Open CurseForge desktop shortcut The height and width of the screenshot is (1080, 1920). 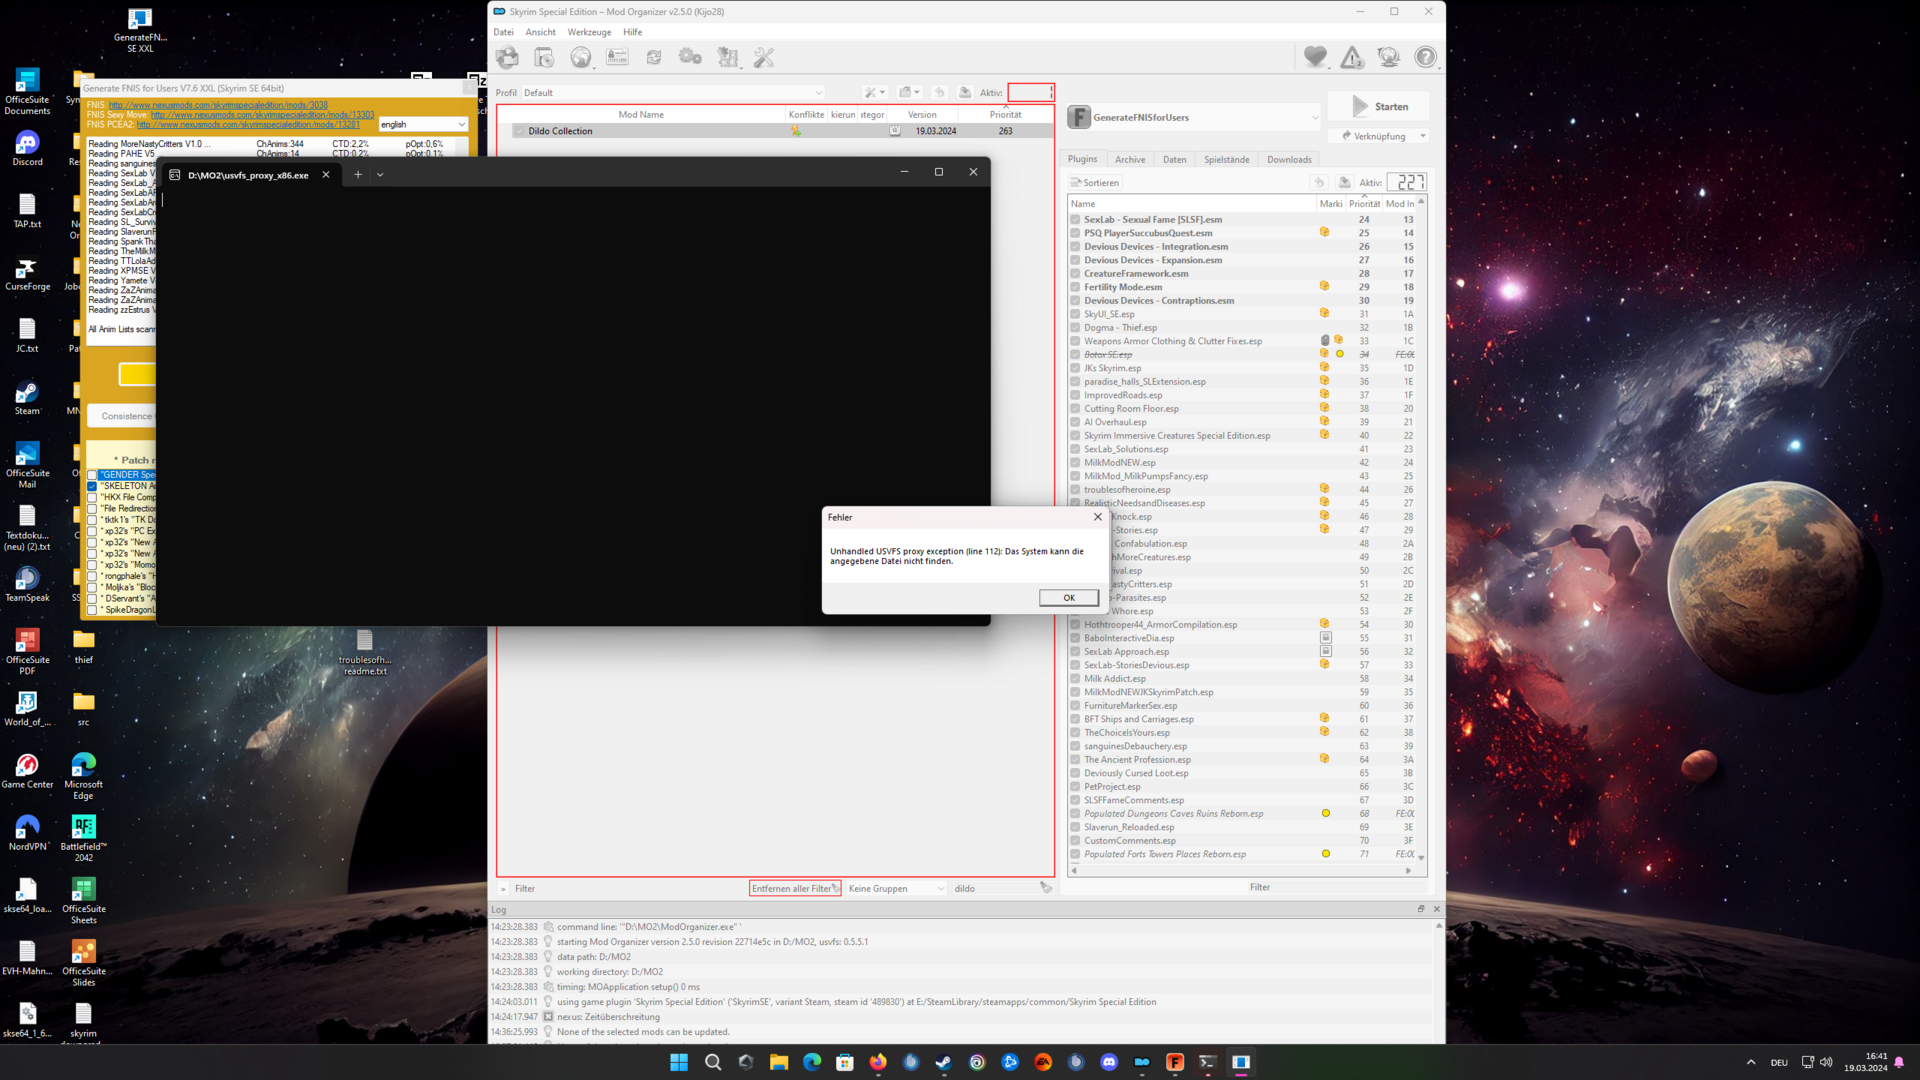(27, 274)
